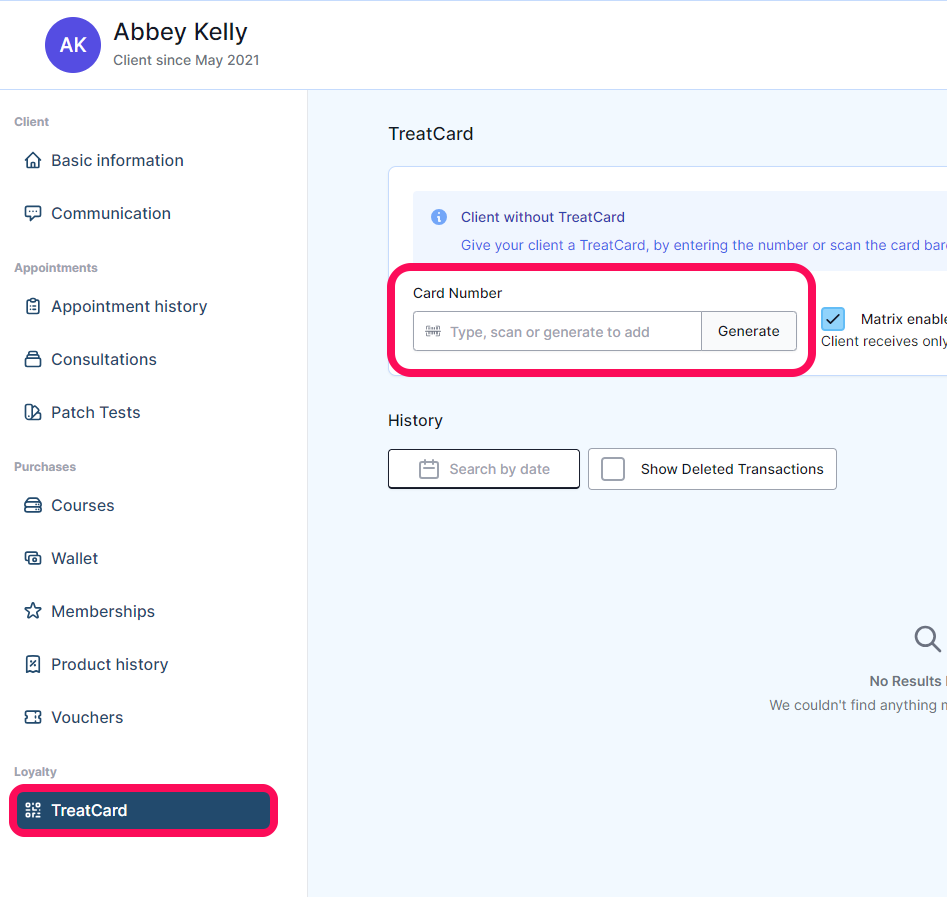947x897 pixels.
Task: Open the Wallet page
Action: tap(144, 558)
